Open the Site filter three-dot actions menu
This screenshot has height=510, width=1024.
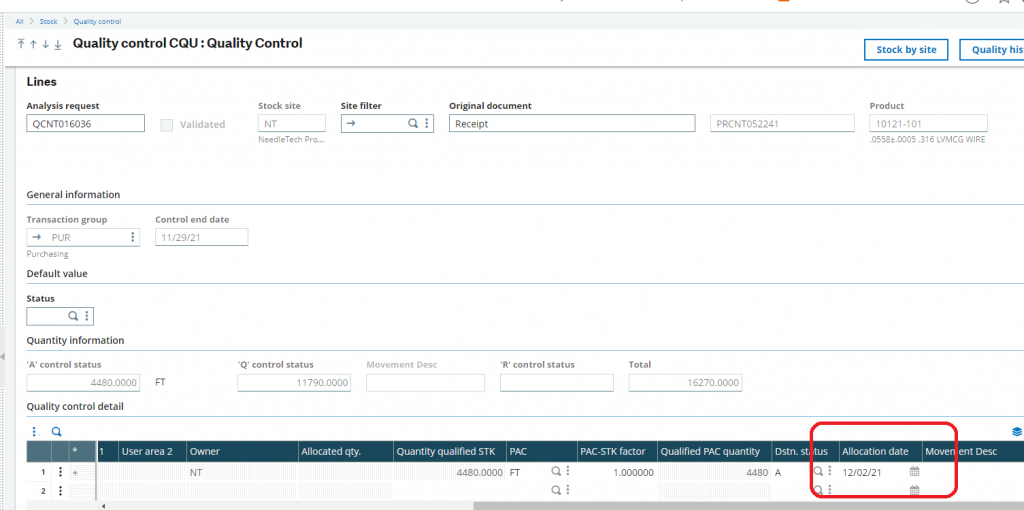click(427, 124)
